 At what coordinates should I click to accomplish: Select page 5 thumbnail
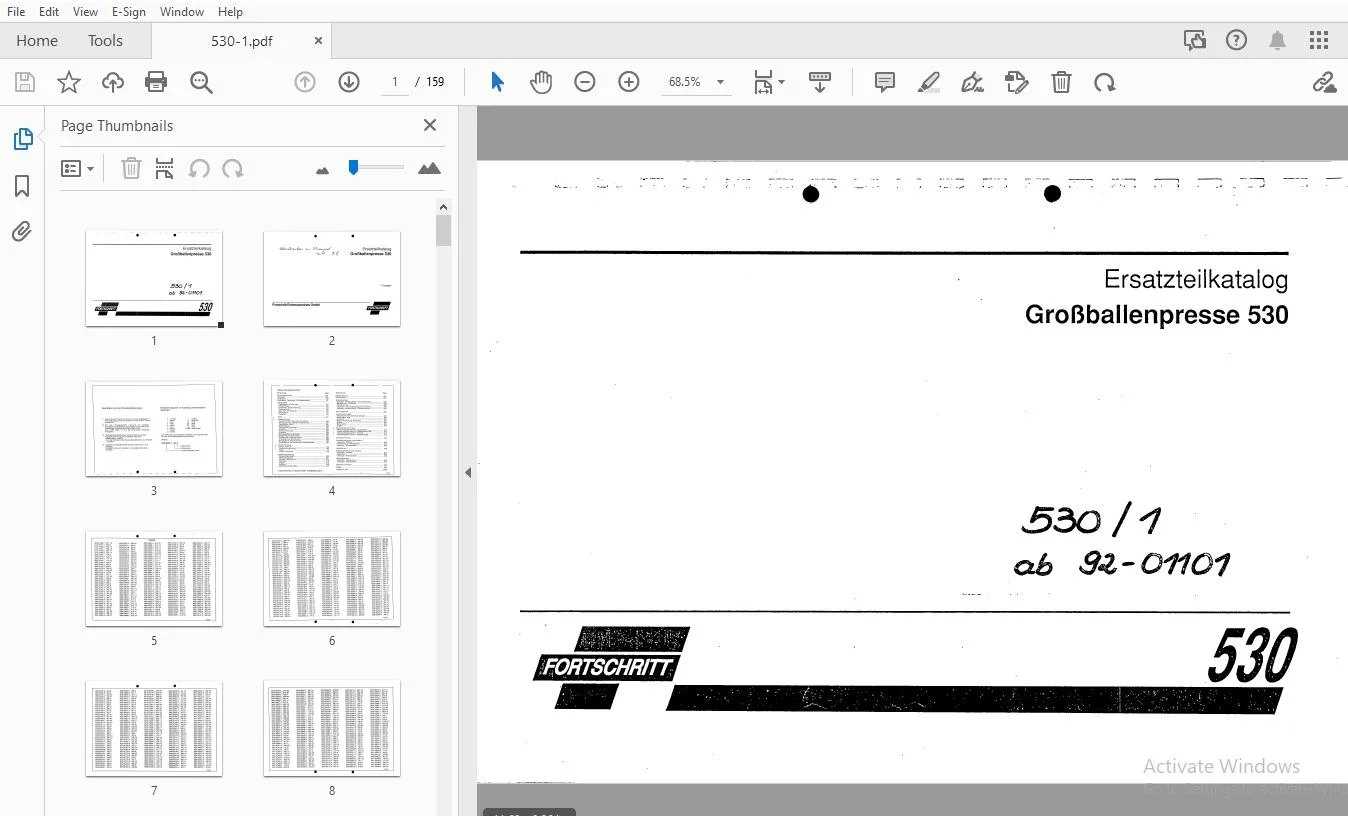coord(154,578)
